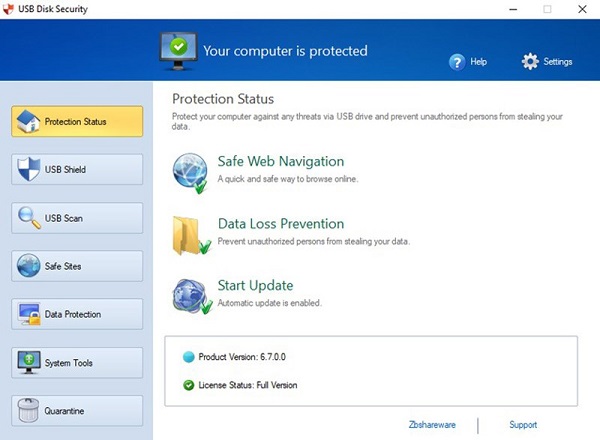Click the protected computer monitor icon

[x=178, y=52]
